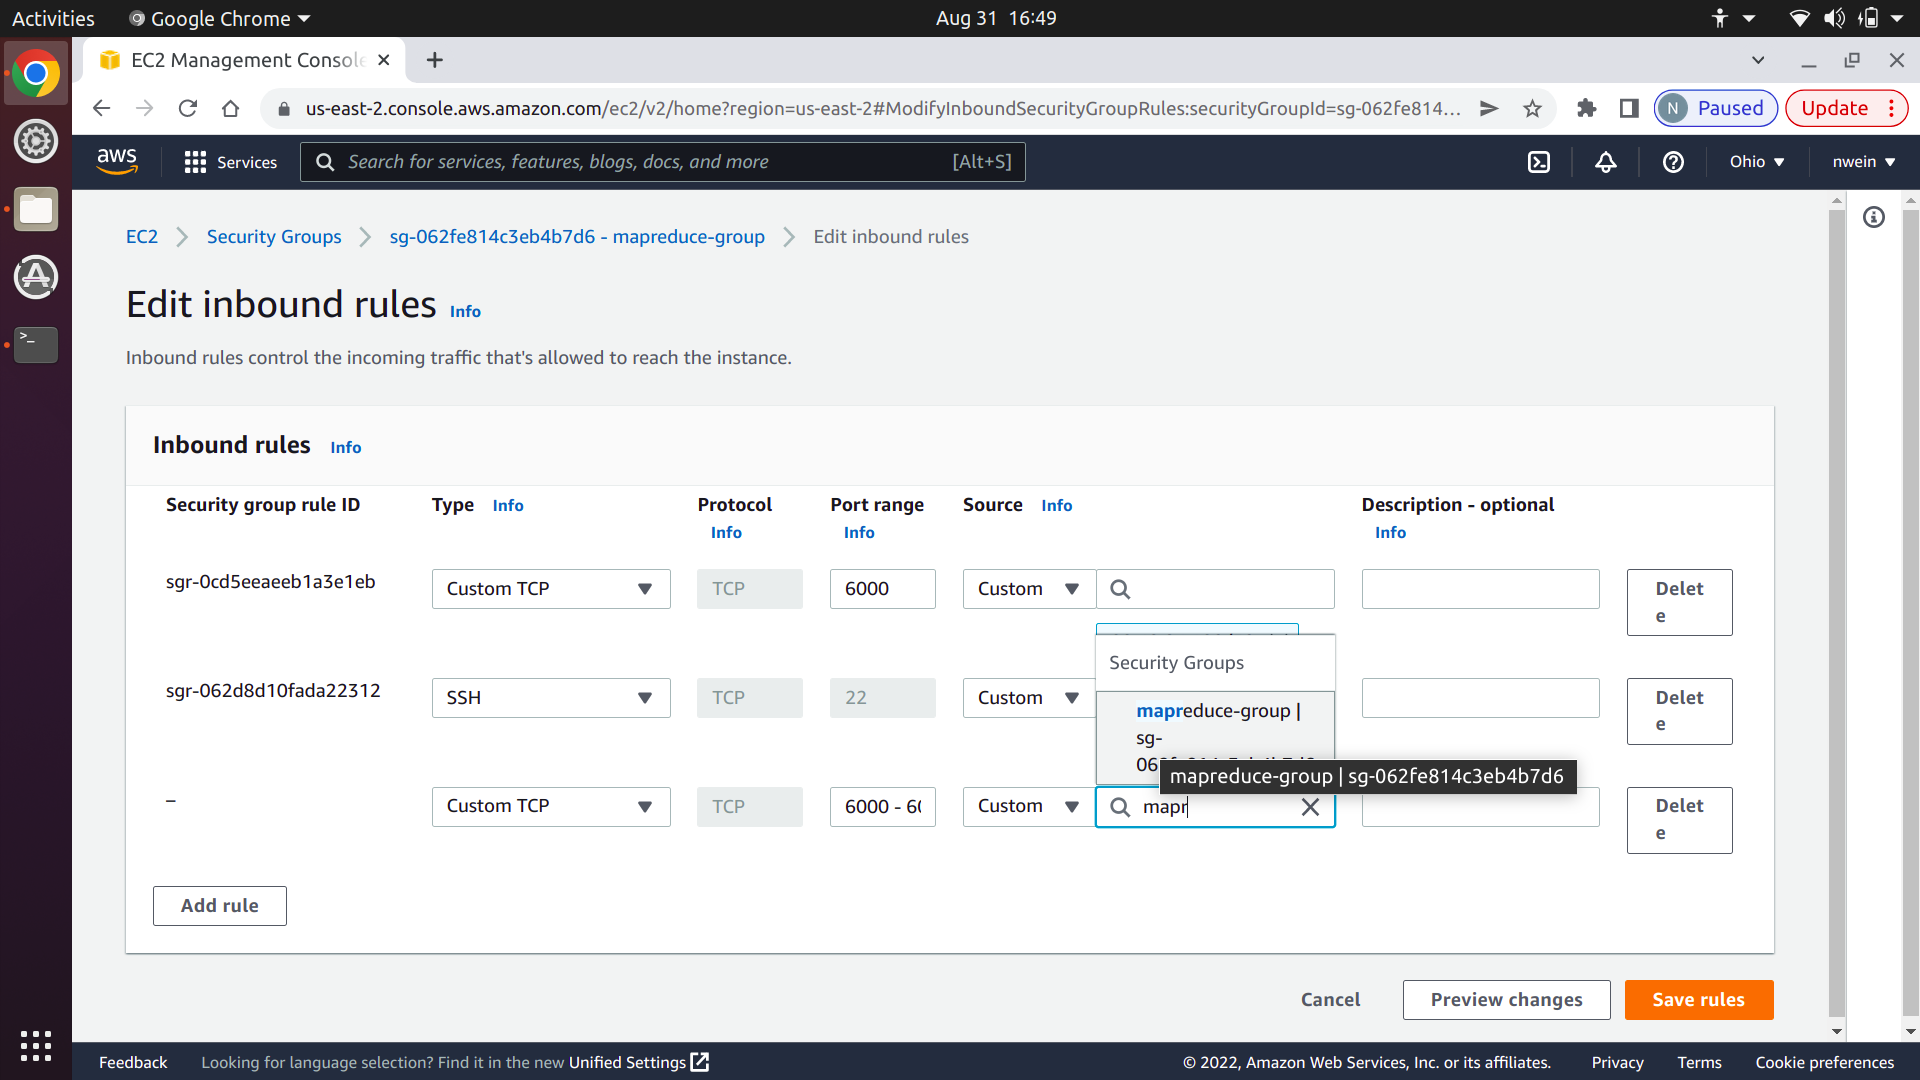
Task: Open the info panel circle icon
Action: (1874, 217)
